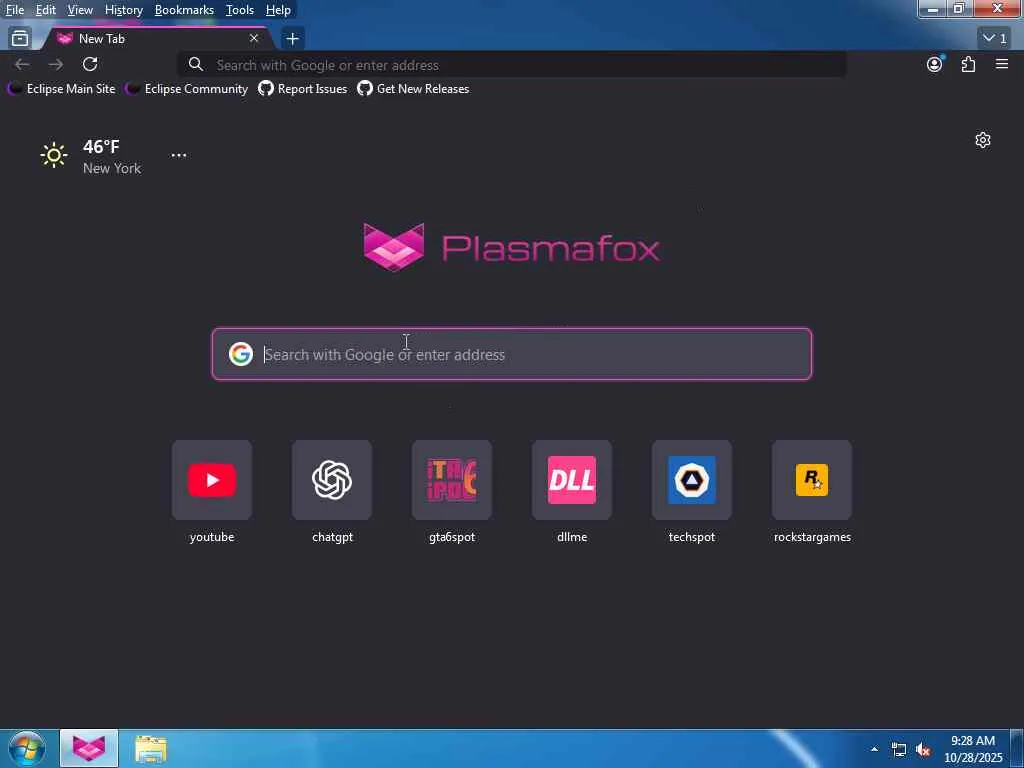
Task: Open the hamburger application menu
Action: [x=1002, y=64]
